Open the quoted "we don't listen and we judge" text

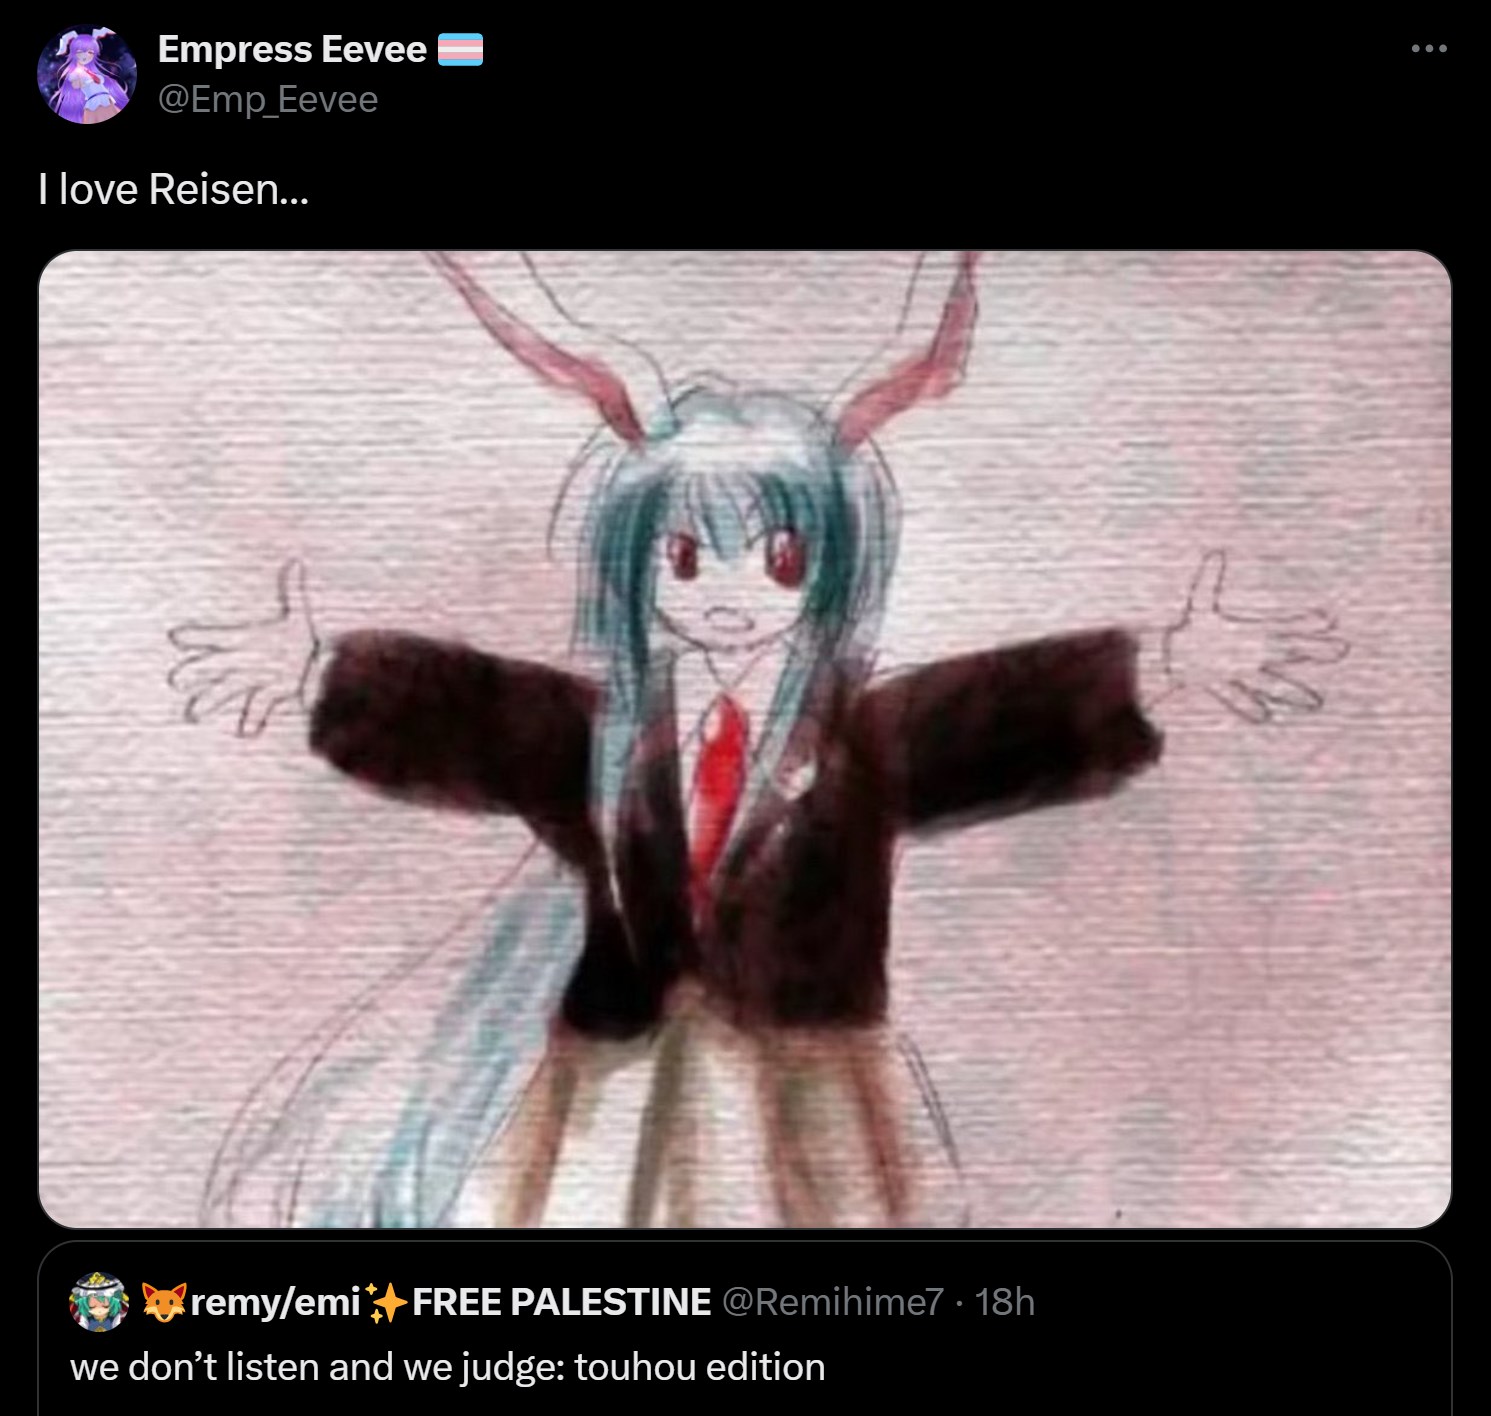[448, 1366]
